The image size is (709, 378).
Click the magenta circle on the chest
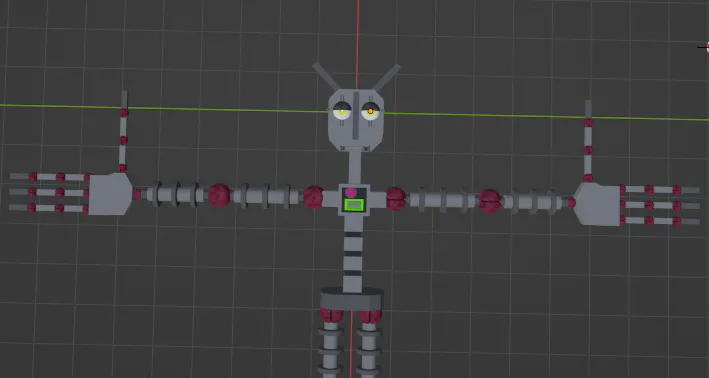[x=351, y=193]
